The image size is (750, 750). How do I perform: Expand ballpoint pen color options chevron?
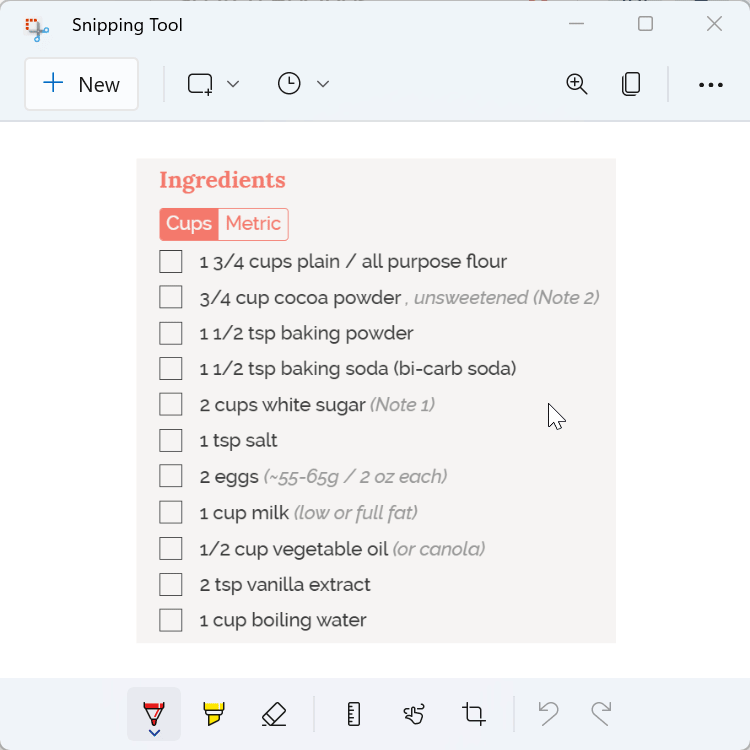pyautogui.click(x=154, y=733)
